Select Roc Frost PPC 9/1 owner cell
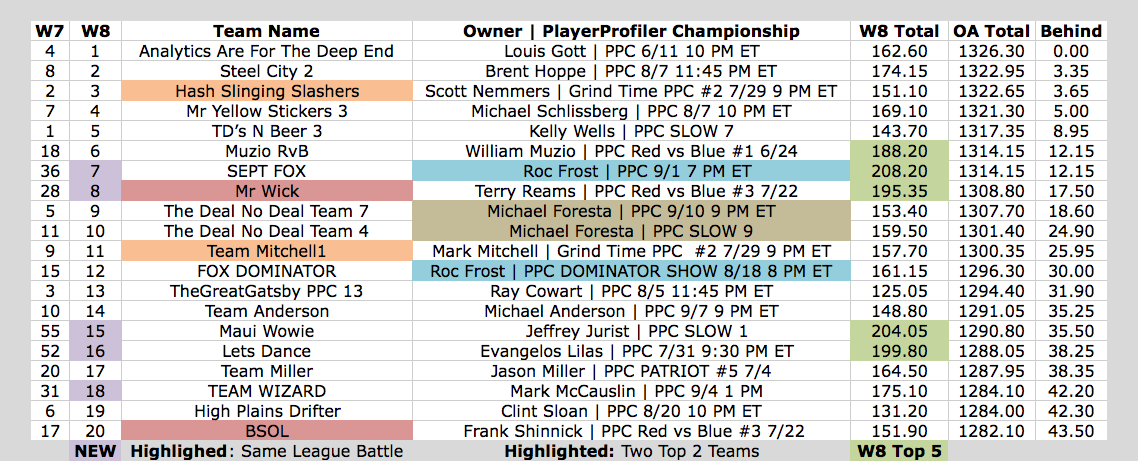Viewport: 1138px width, 461px height. (x=631, y=171)
